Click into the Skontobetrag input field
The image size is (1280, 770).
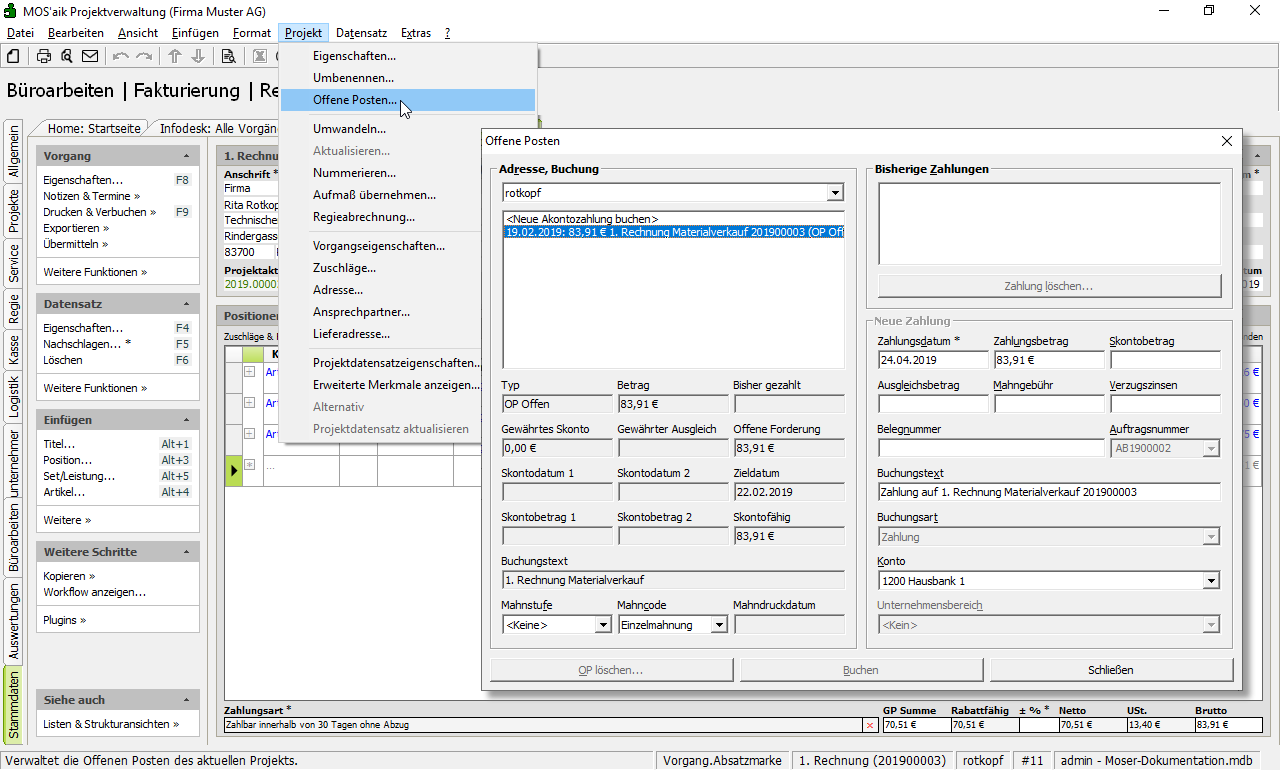pos(1165,360)
